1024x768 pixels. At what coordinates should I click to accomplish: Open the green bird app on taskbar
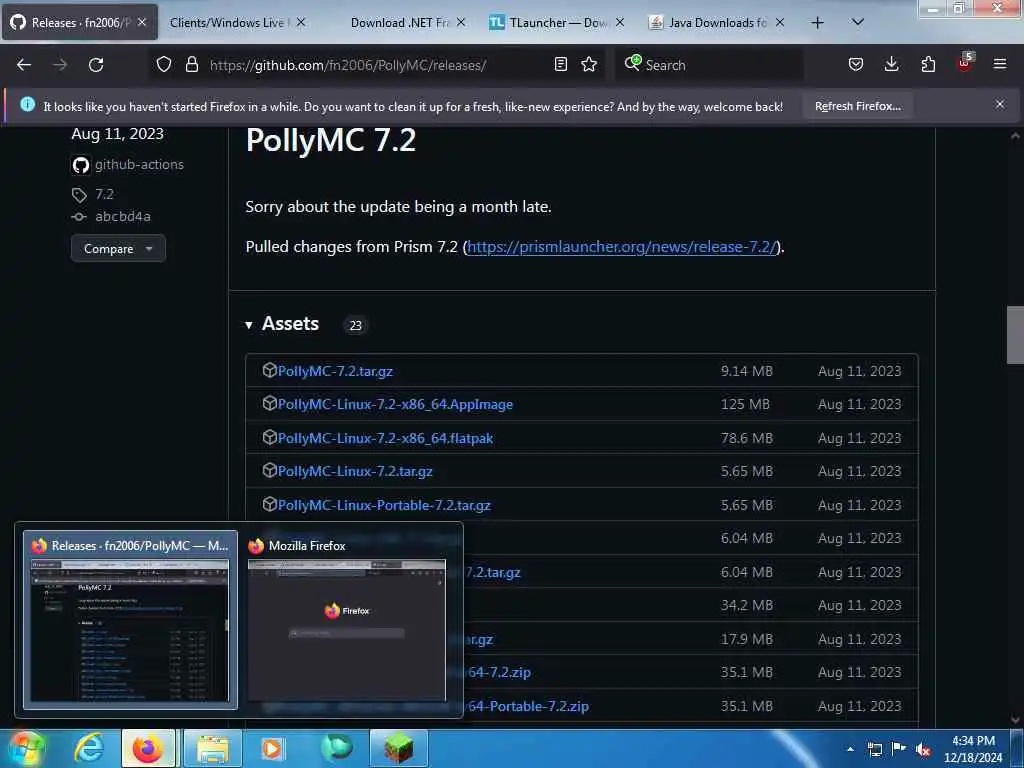[x=336, y=748]
